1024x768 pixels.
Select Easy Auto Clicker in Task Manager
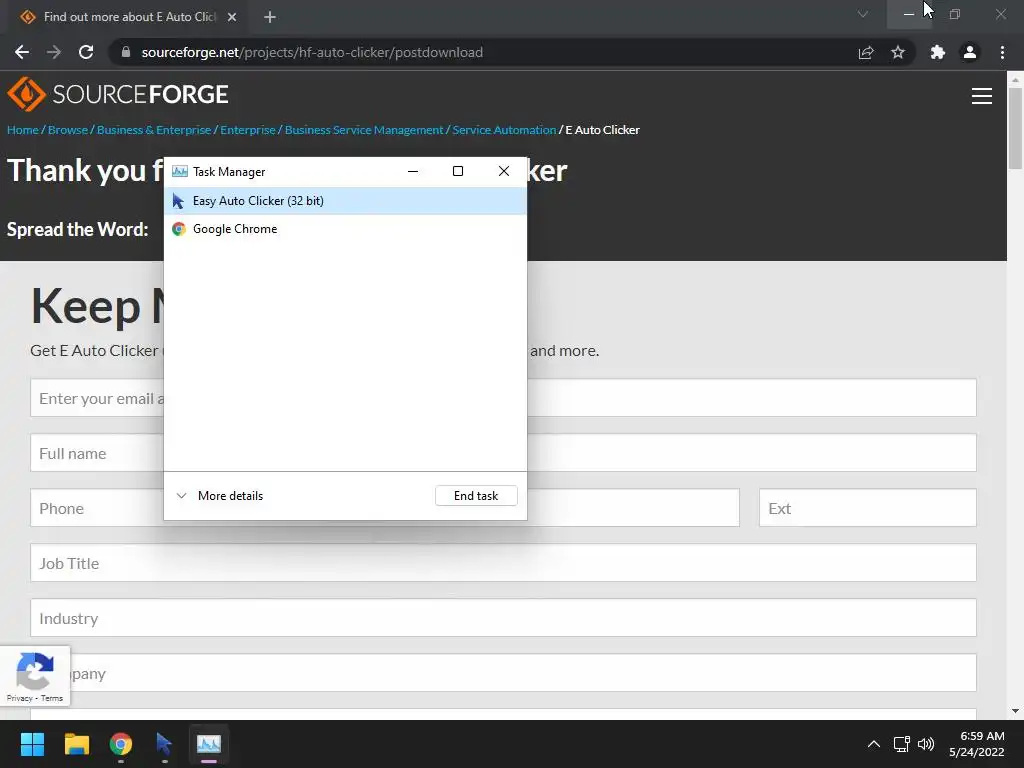pos(345,200)
